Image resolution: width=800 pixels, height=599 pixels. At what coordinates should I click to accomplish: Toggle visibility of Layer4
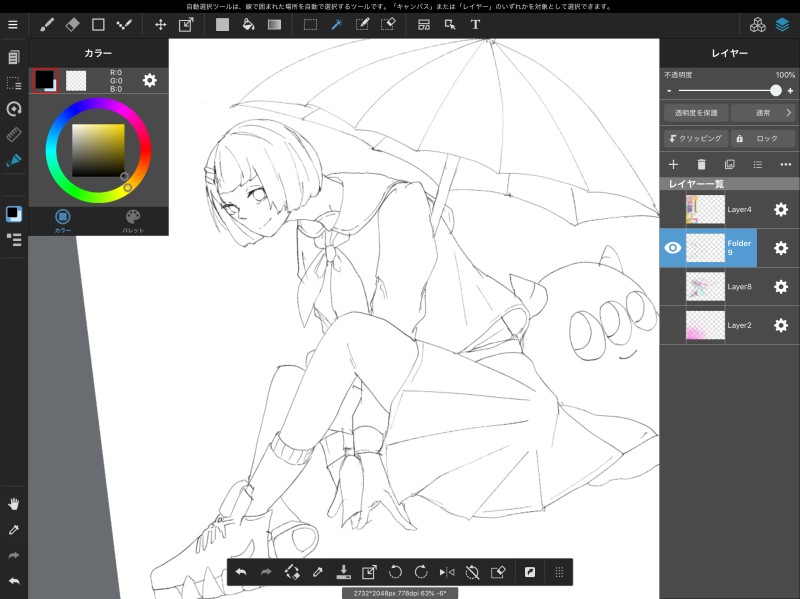pyautogui.click(x=673, y=209)
